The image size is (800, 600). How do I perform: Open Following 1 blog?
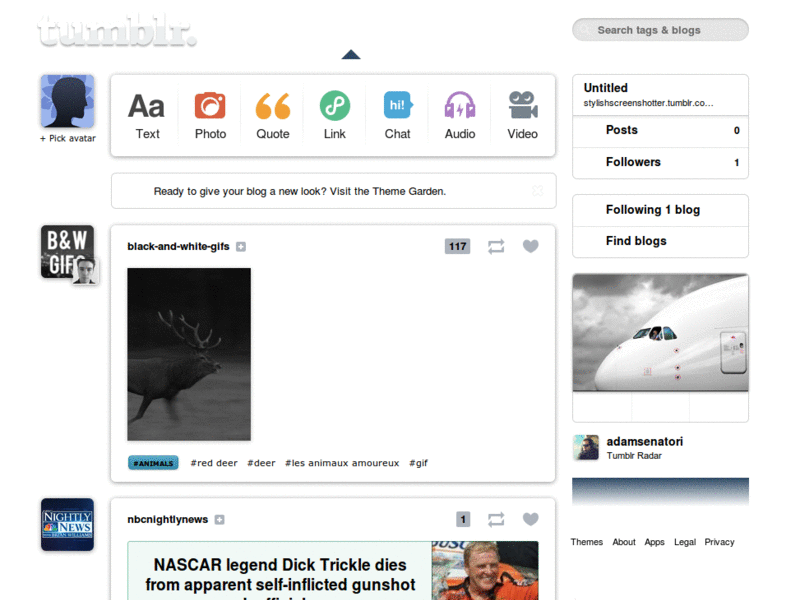(x=660, y=210)
